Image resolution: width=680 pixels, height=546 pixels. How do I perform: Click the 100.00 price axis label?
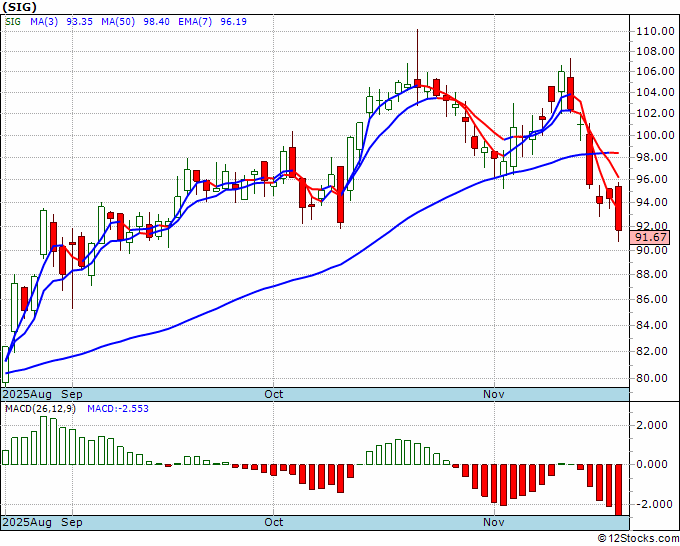pyautogui.click(x=655, y=135)
